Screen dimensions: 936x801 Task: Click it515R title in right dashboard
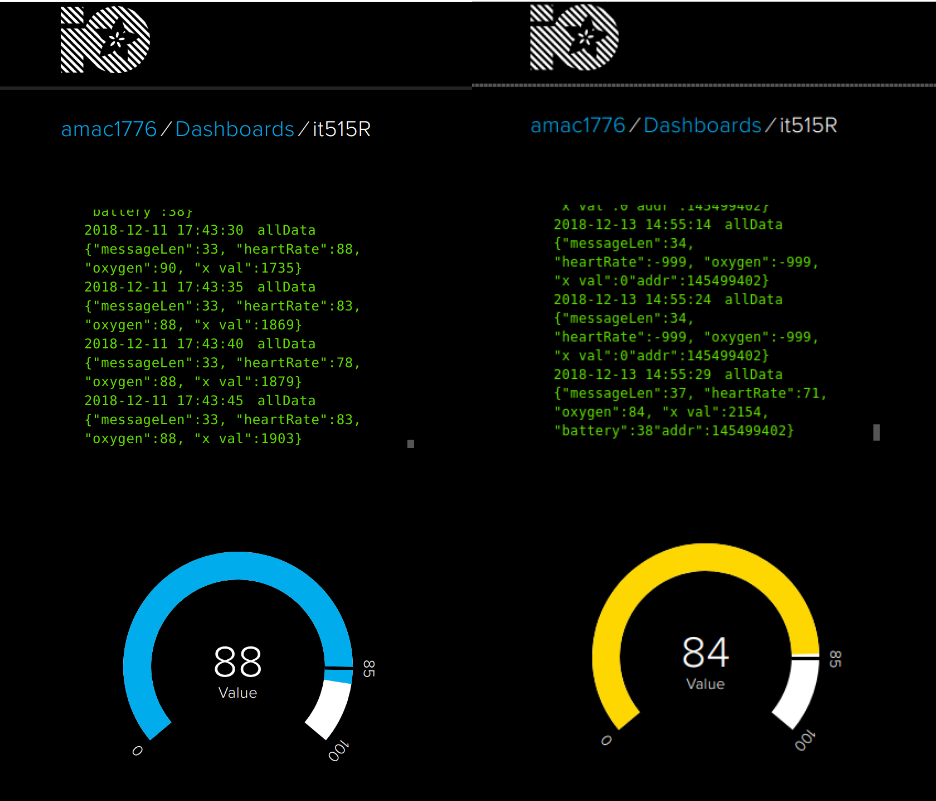tap(808, 125)
